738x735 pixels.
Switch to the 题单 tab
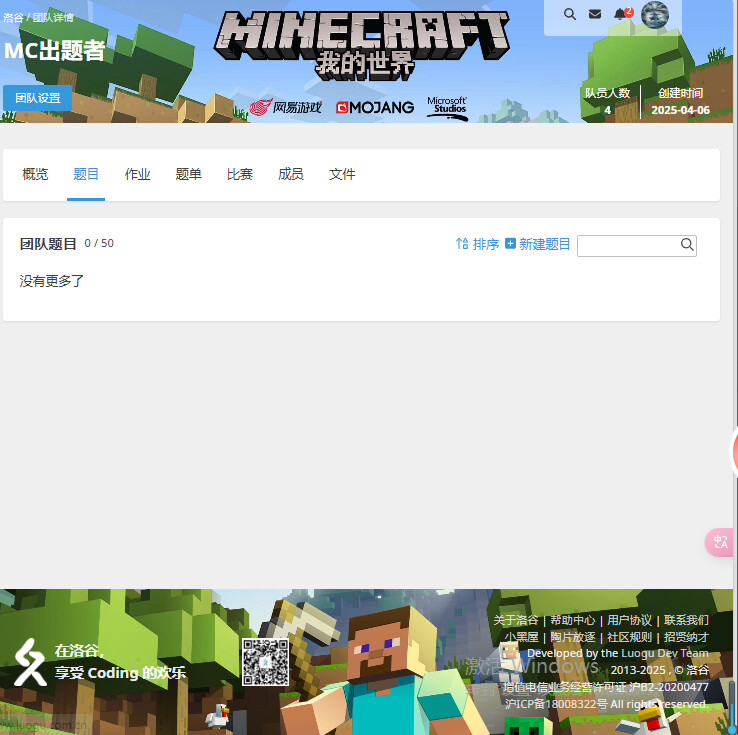pos(188,174)
